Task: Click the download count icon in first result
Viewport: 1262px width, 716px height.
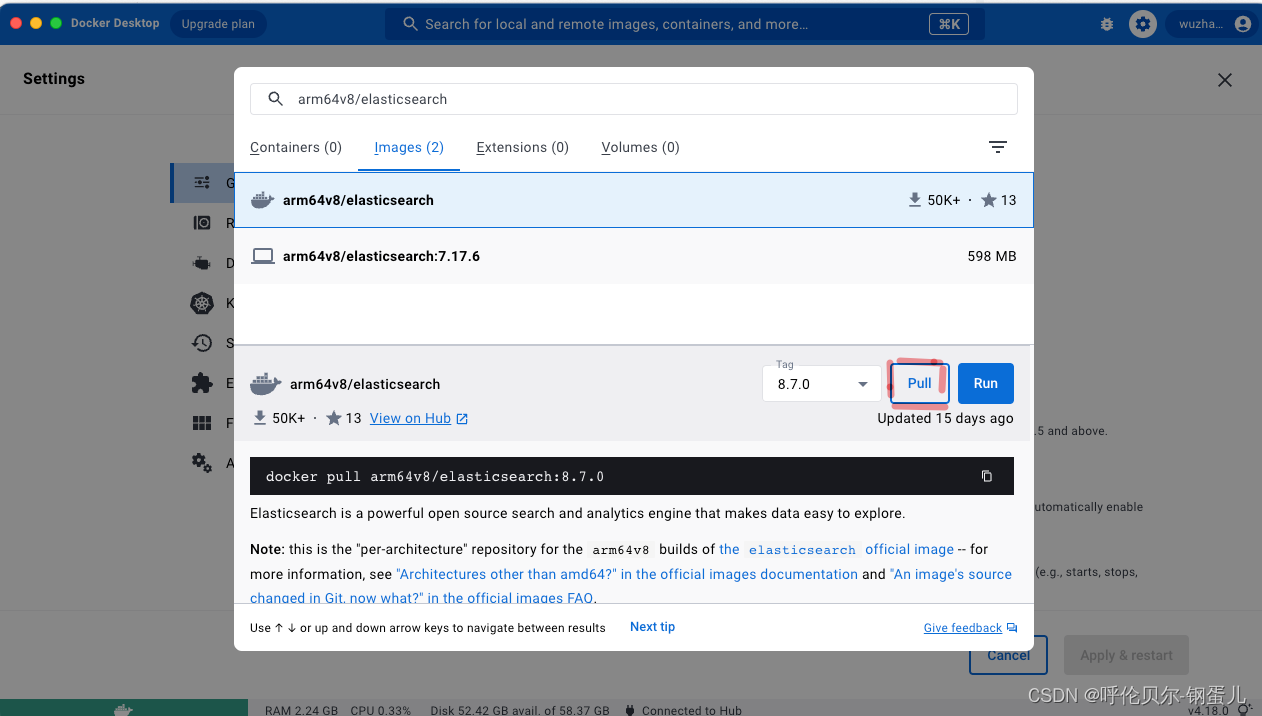Action: coord(914,200)
